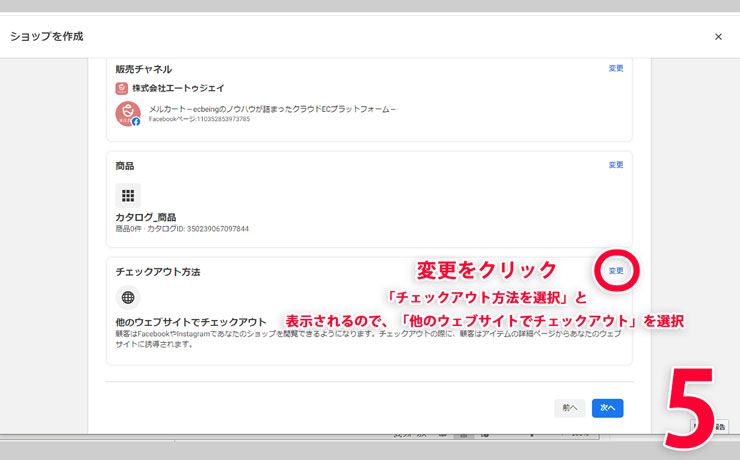Close the ショップを作成 dialog
This screenshot has height=460, width=740.
tap(718, 37)
